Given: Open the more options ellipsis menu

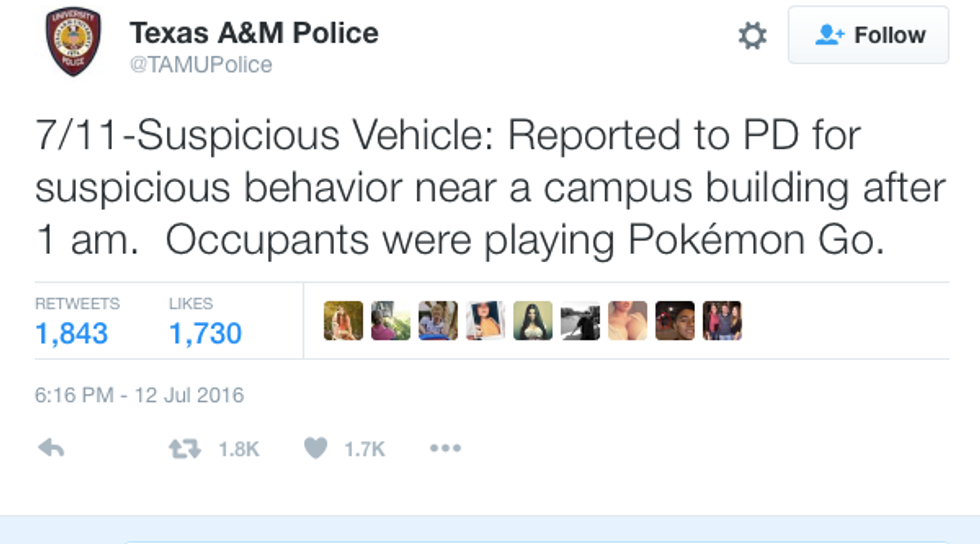Looking at the screenshot, I should coord(445,449).
